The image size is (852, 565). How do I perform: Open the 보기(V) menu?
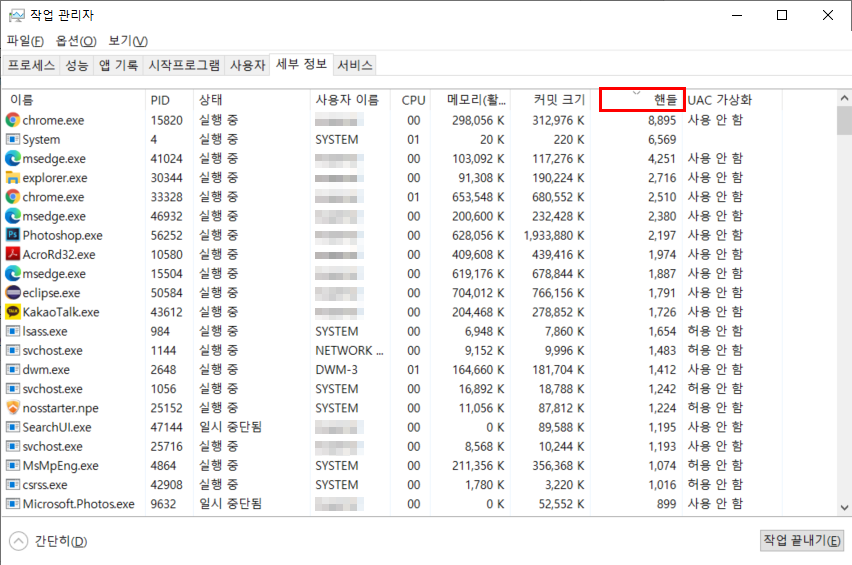pos(128,41)
